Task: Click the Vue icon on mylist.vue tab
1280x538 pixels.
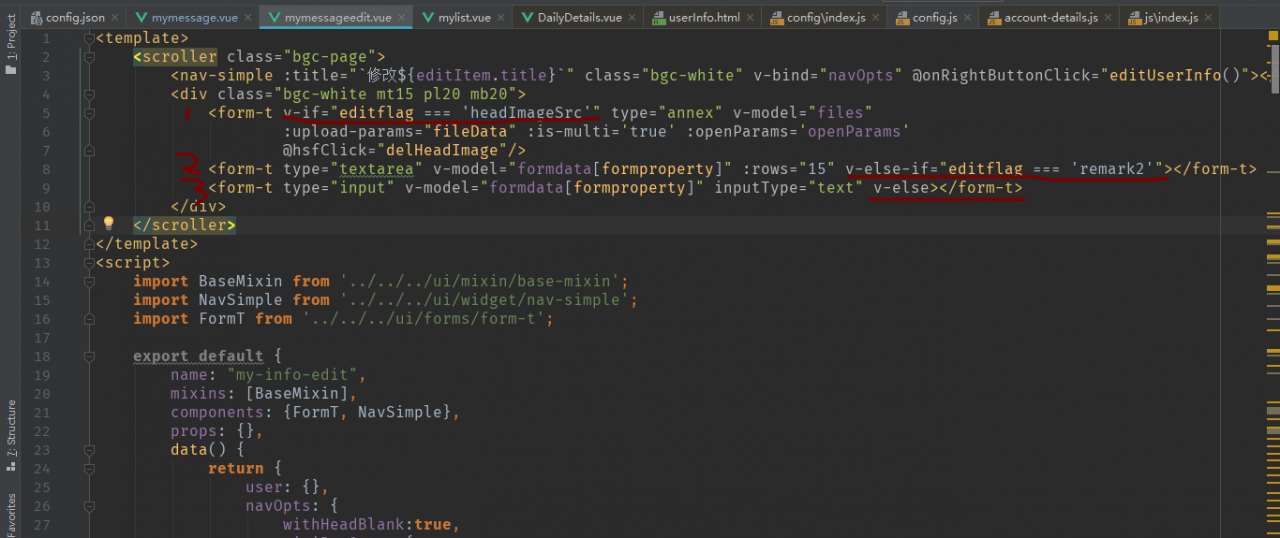Action: 428,18
